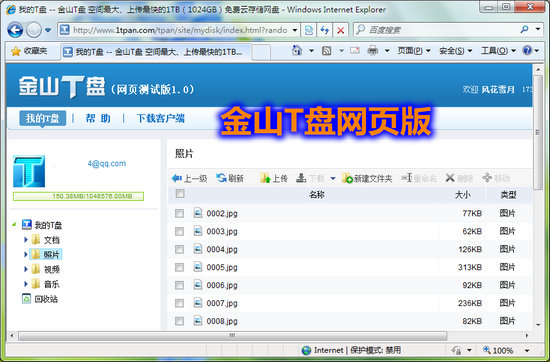Click the IE home icon
This screenshot has width=550, height=362.
click(297, 51)
